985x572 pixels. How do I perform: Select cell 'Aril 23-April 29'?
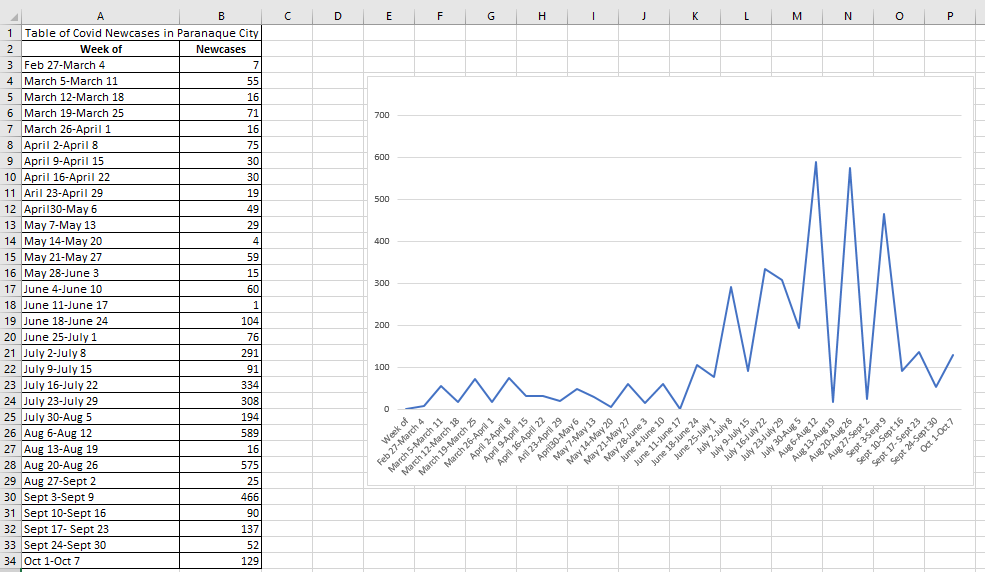101,193
